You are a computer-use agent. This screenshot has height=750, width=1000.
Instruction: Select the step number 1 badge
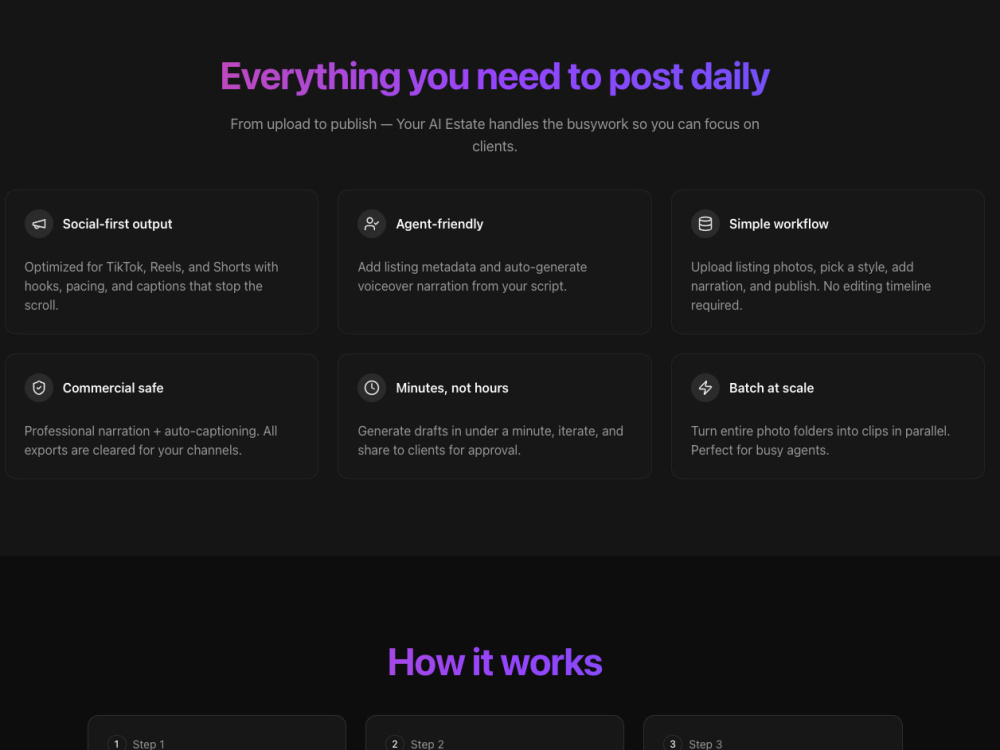[117, 744]
